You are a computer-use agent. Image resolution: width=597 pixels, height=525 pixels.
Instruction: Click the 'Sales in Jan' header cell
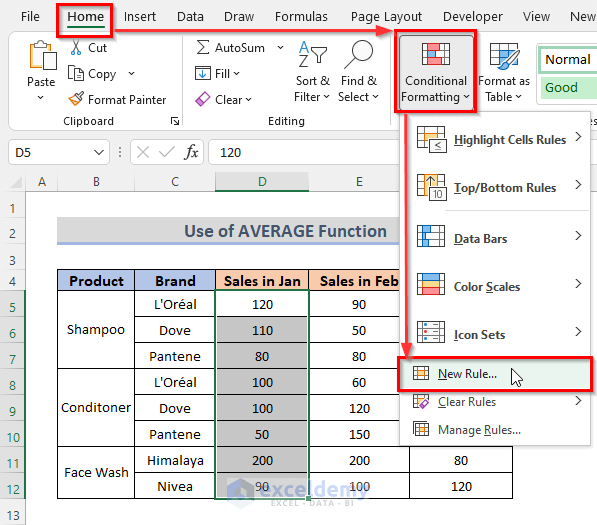pyautogui.click(x=262, y=281)
